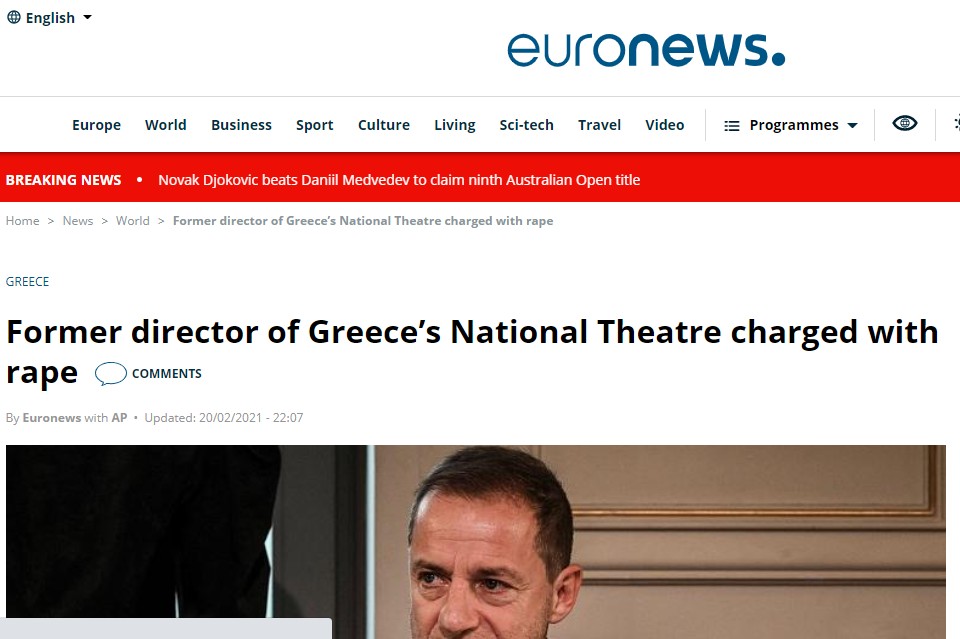Click the comments speech bubble icon
The image size is (960, 639).
[x=110, y=374]
